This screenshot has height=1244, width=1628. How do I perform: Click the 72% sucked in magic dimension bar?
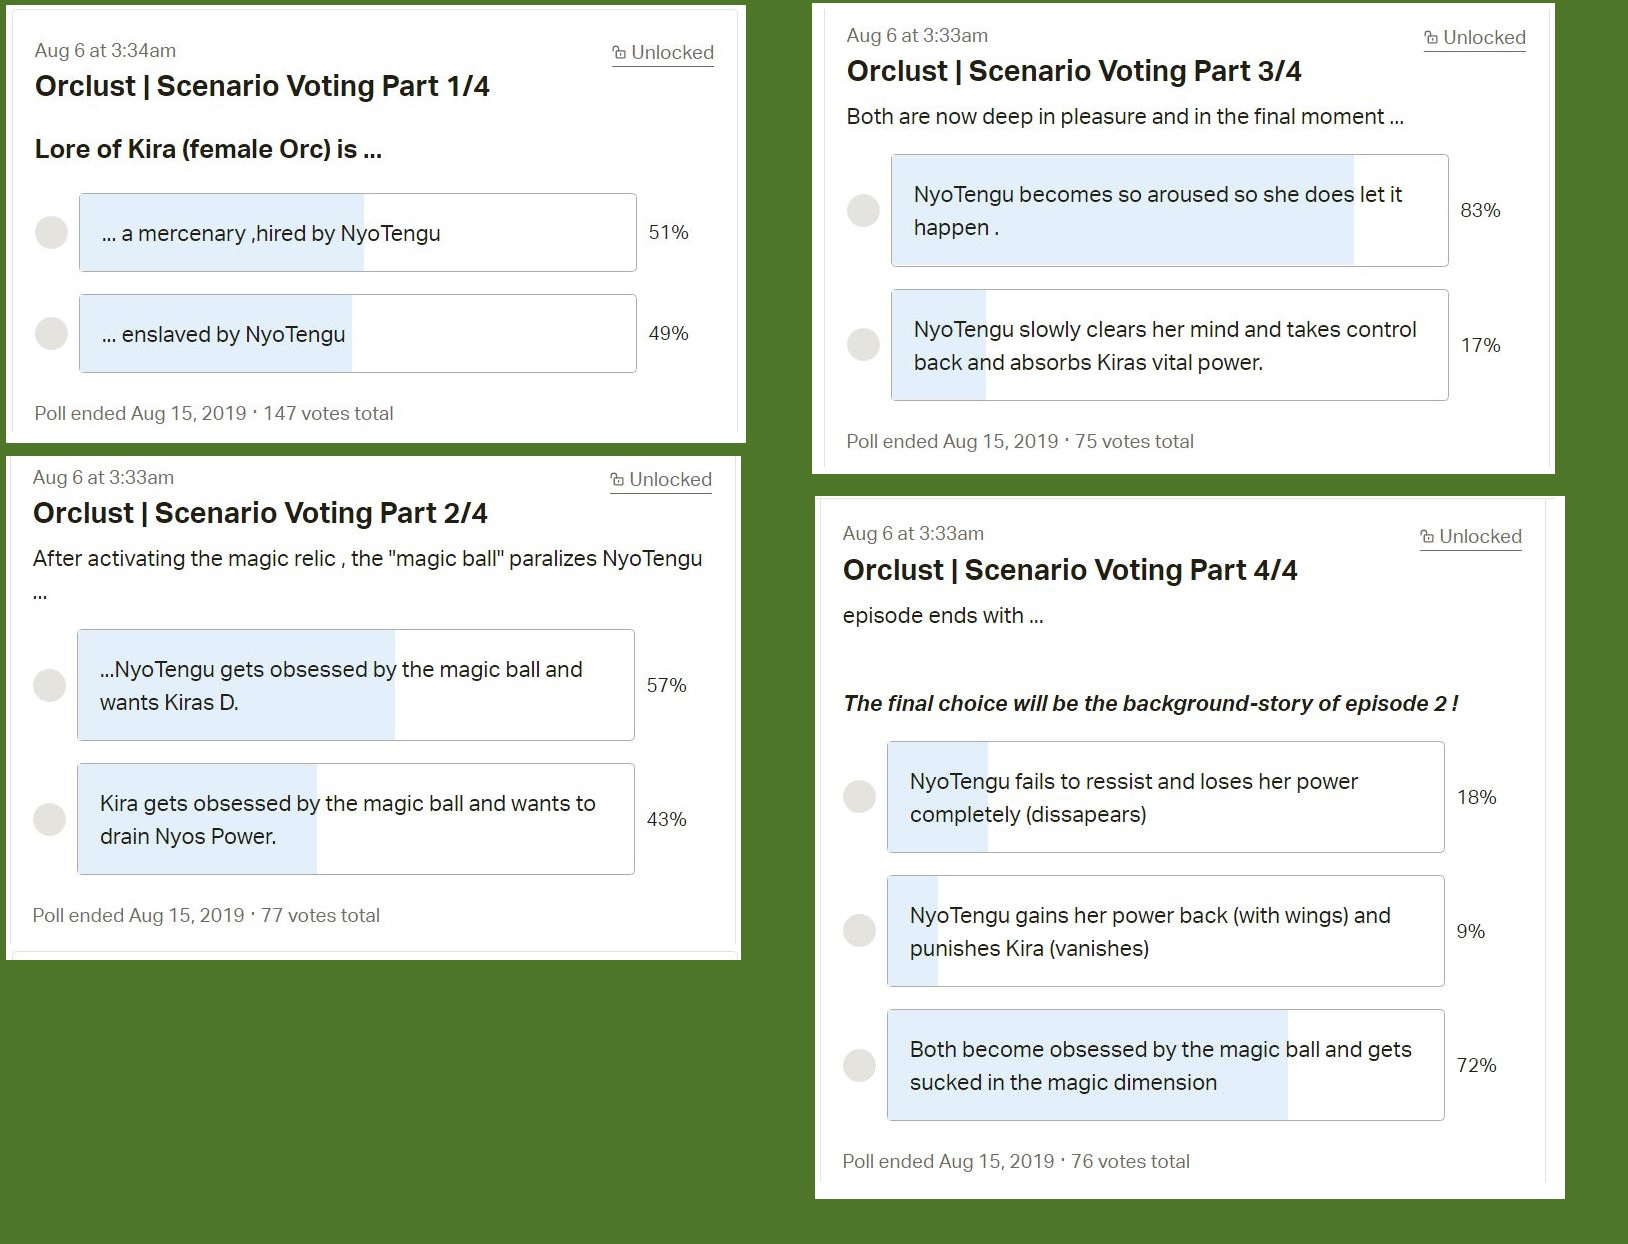click(1165, 1065)
